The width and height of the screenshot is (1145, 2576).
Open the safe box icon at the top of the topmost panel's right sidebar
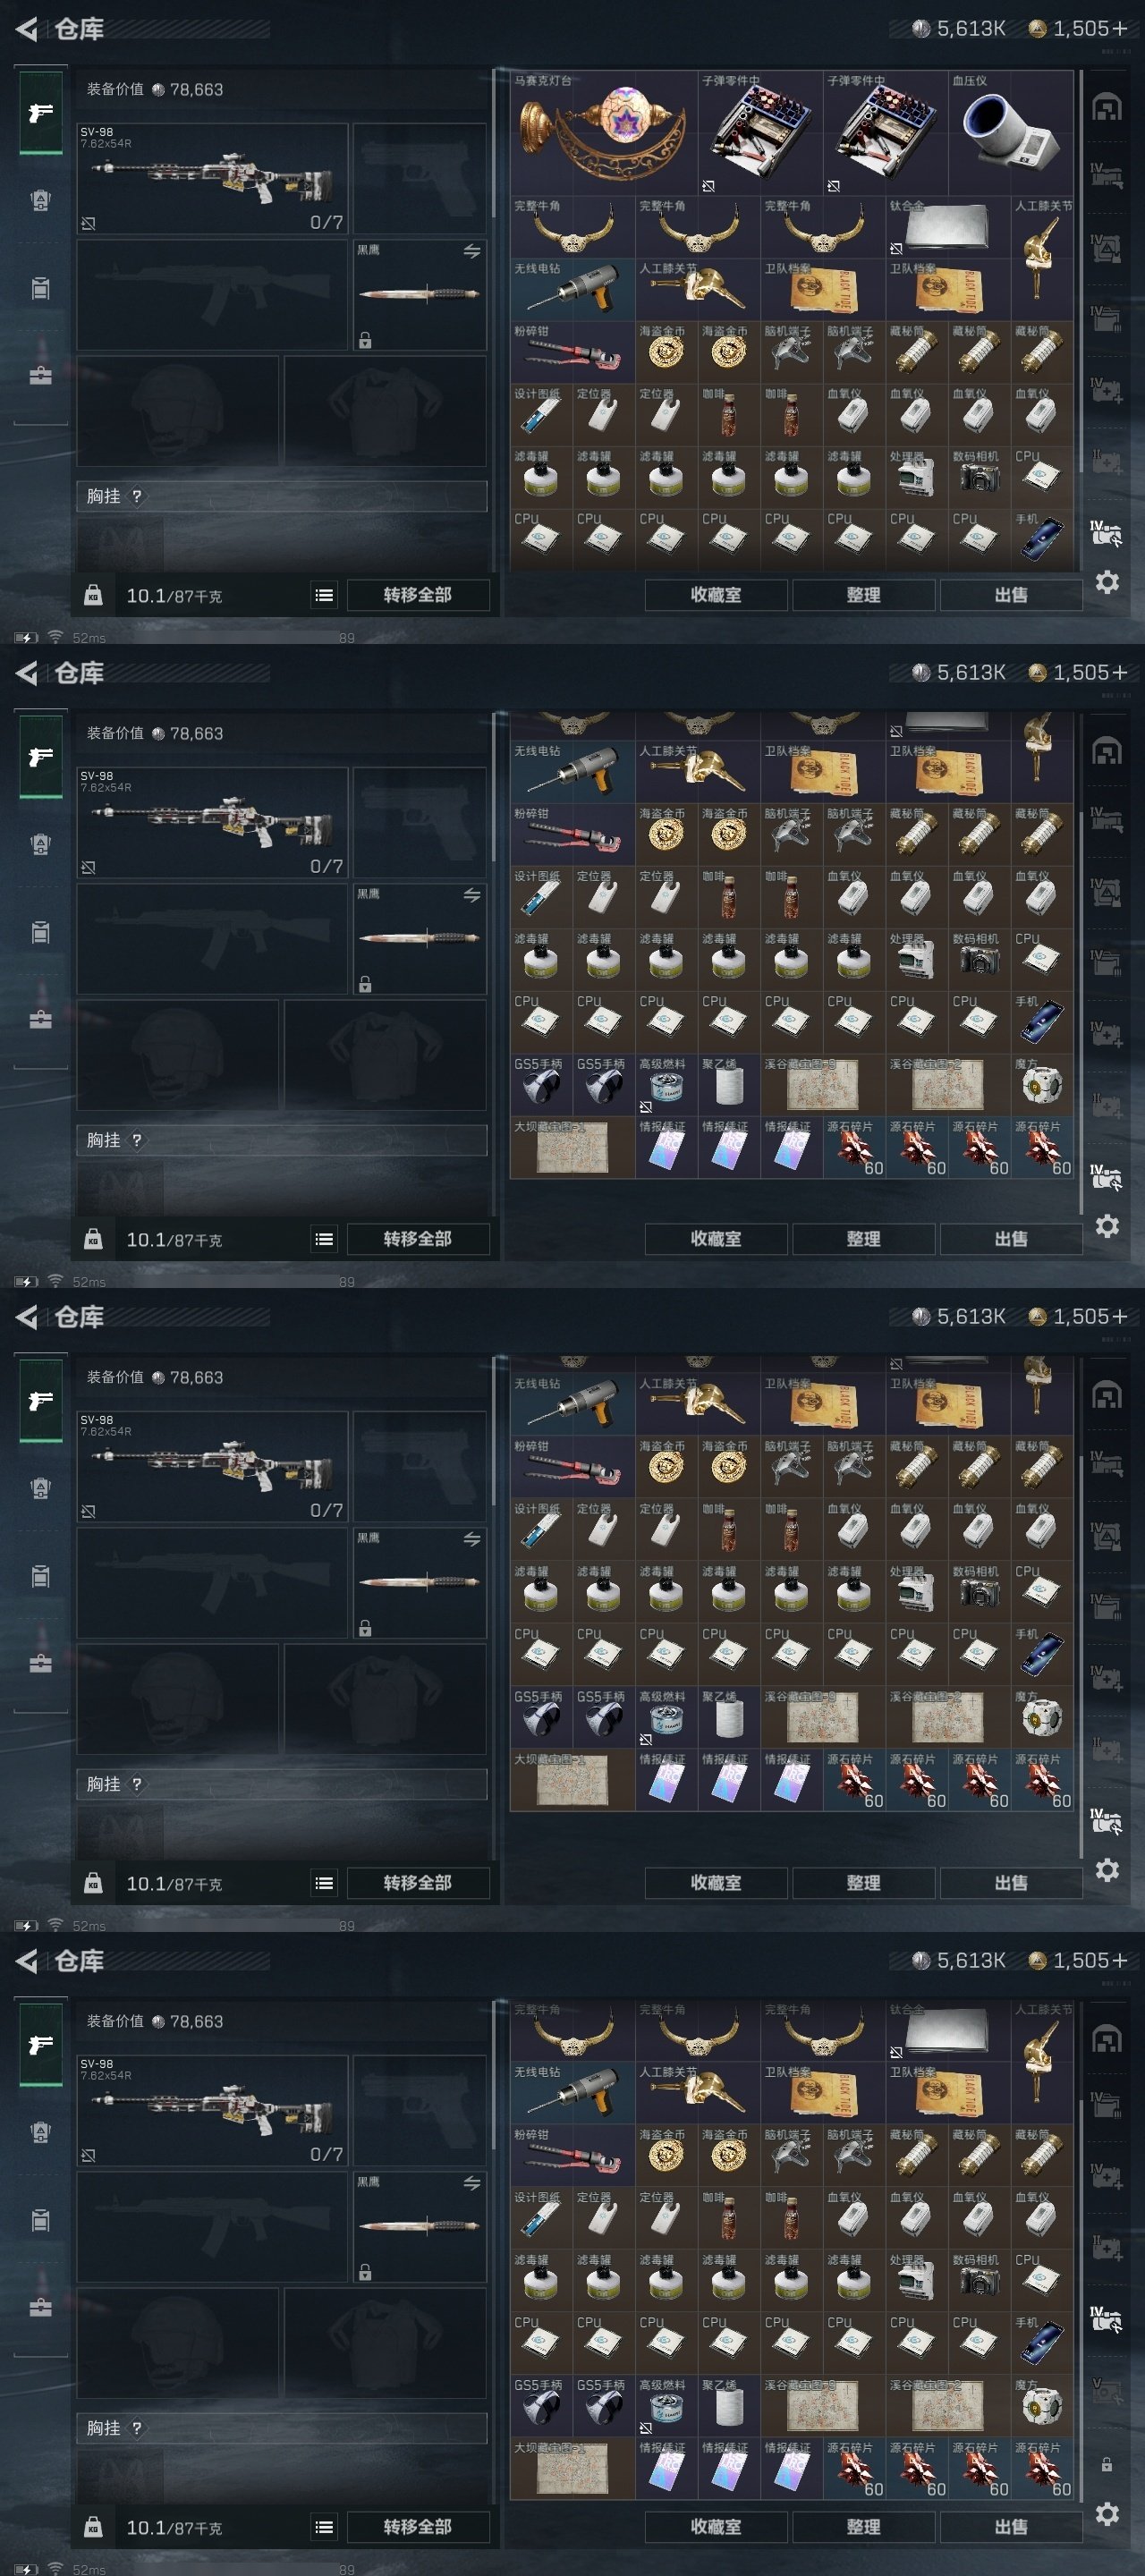click(x=1106, y=107)
